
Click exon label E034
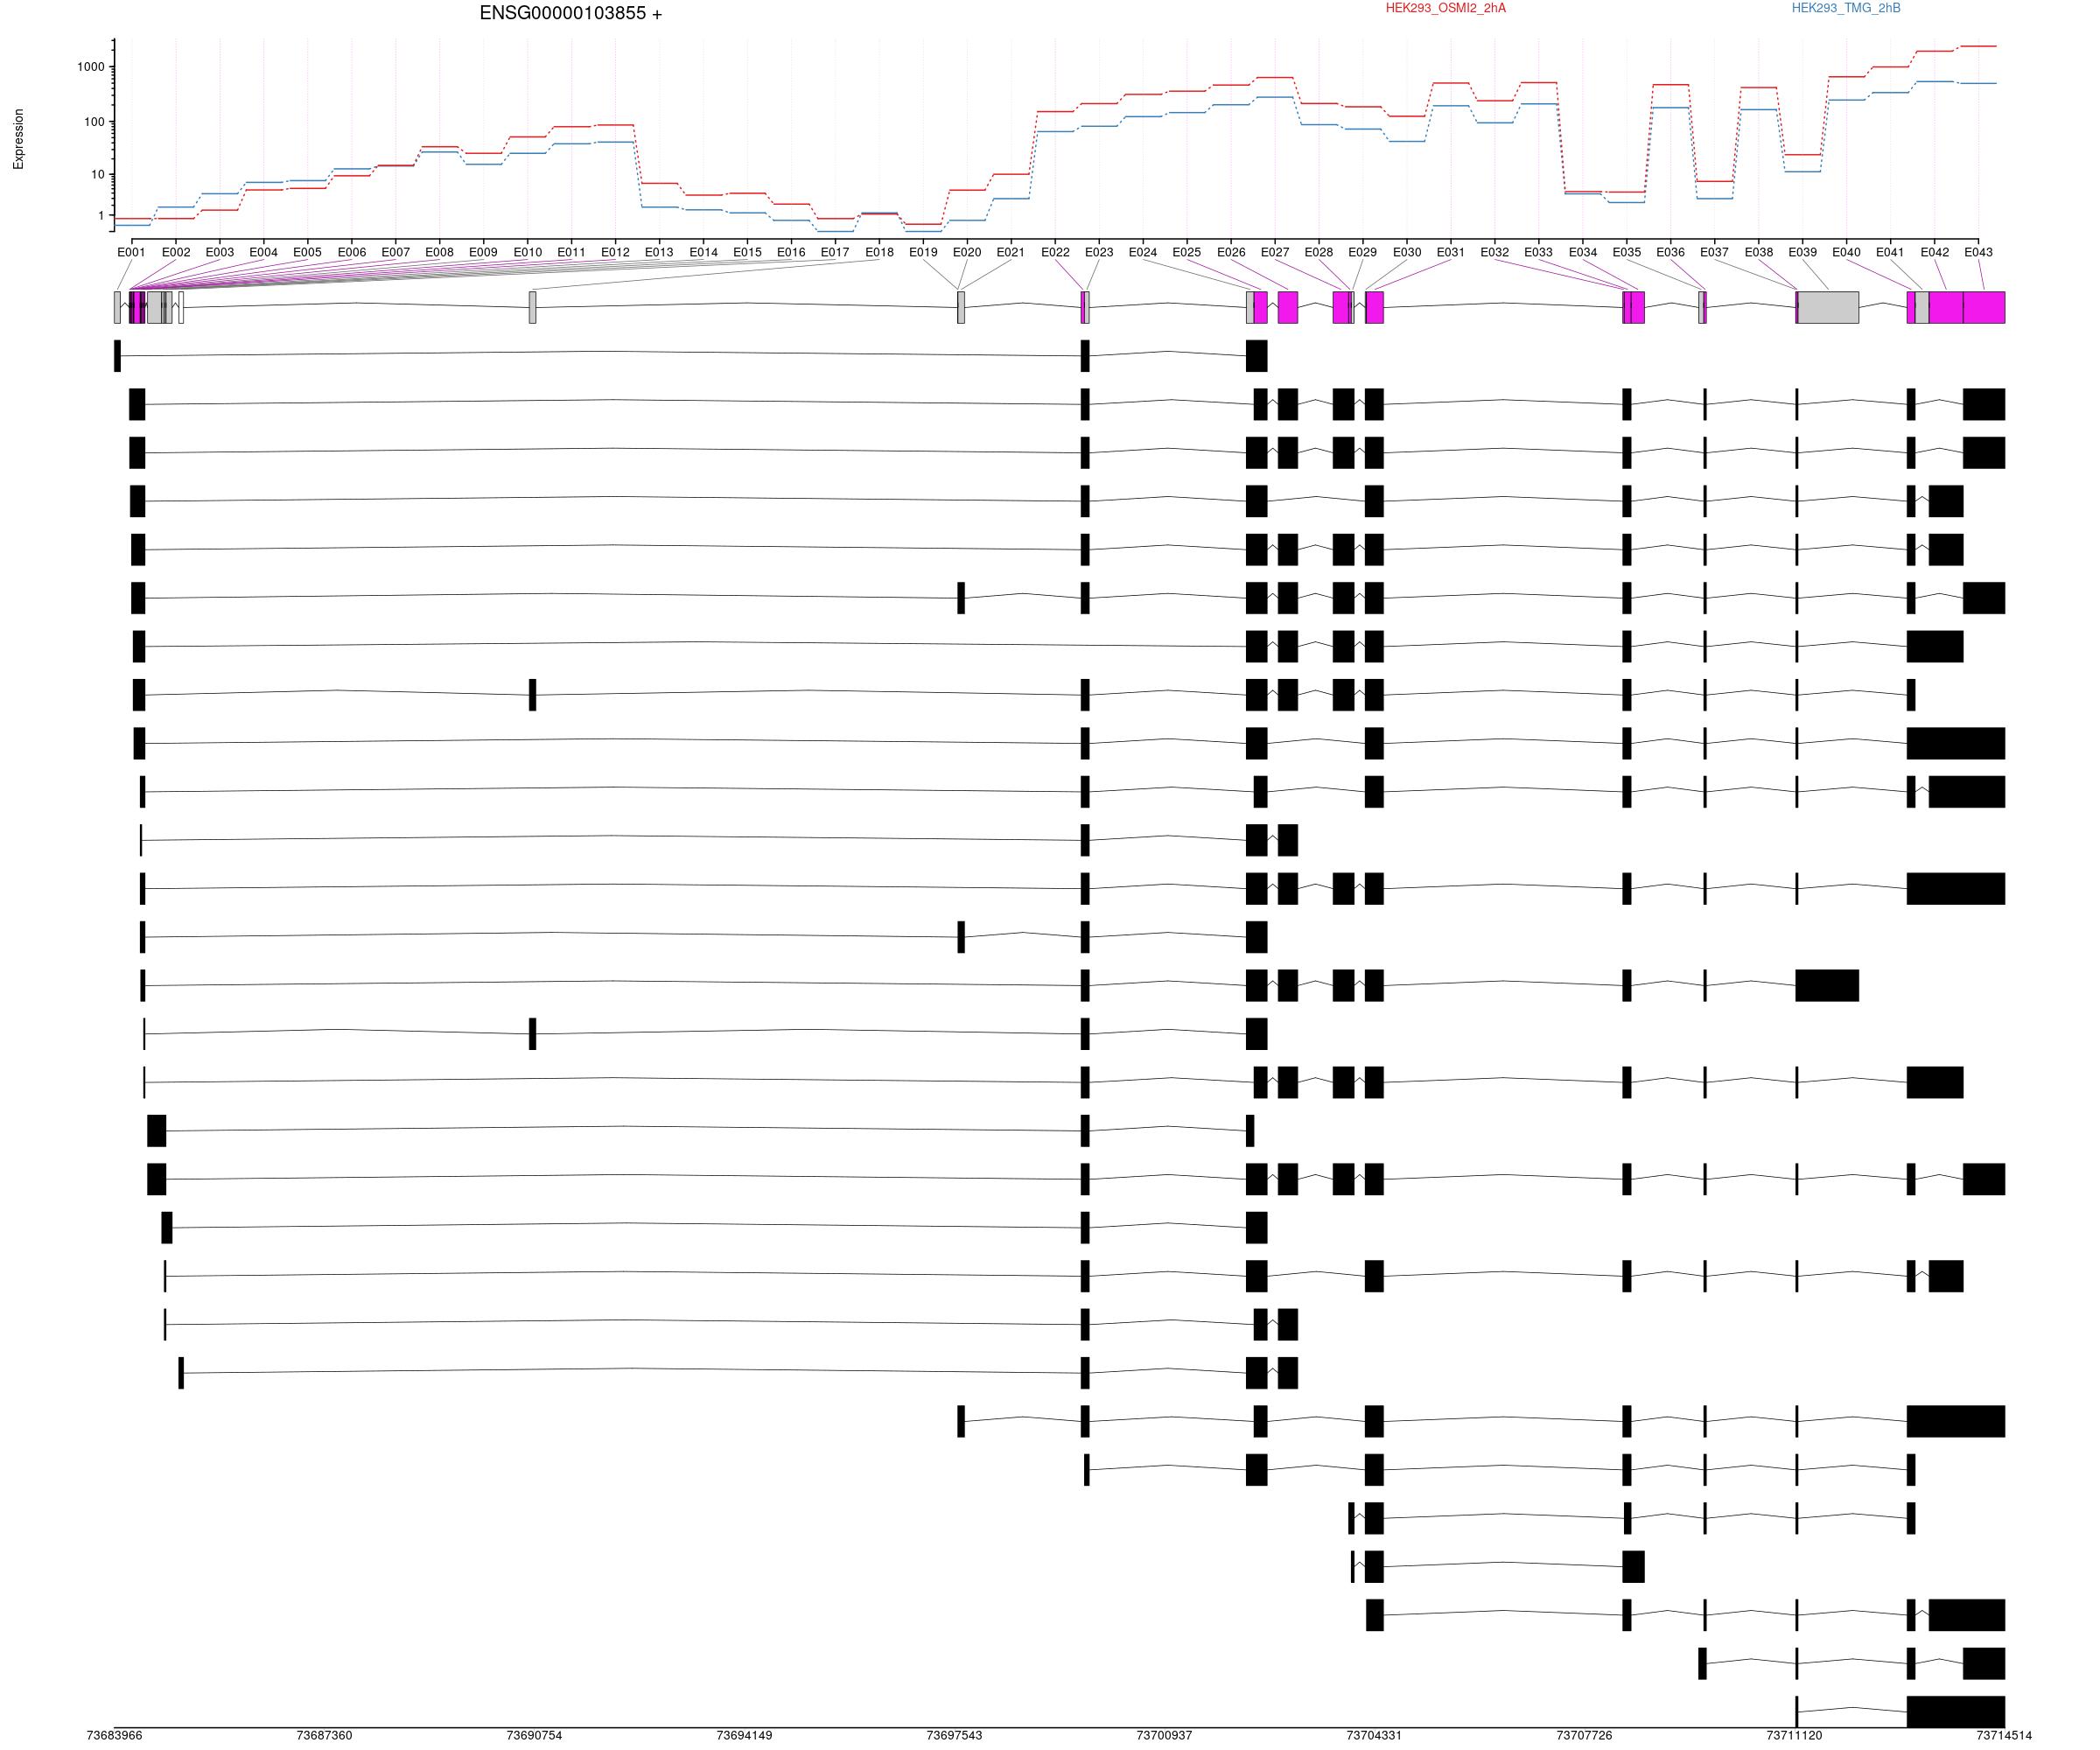[1583, 253]
